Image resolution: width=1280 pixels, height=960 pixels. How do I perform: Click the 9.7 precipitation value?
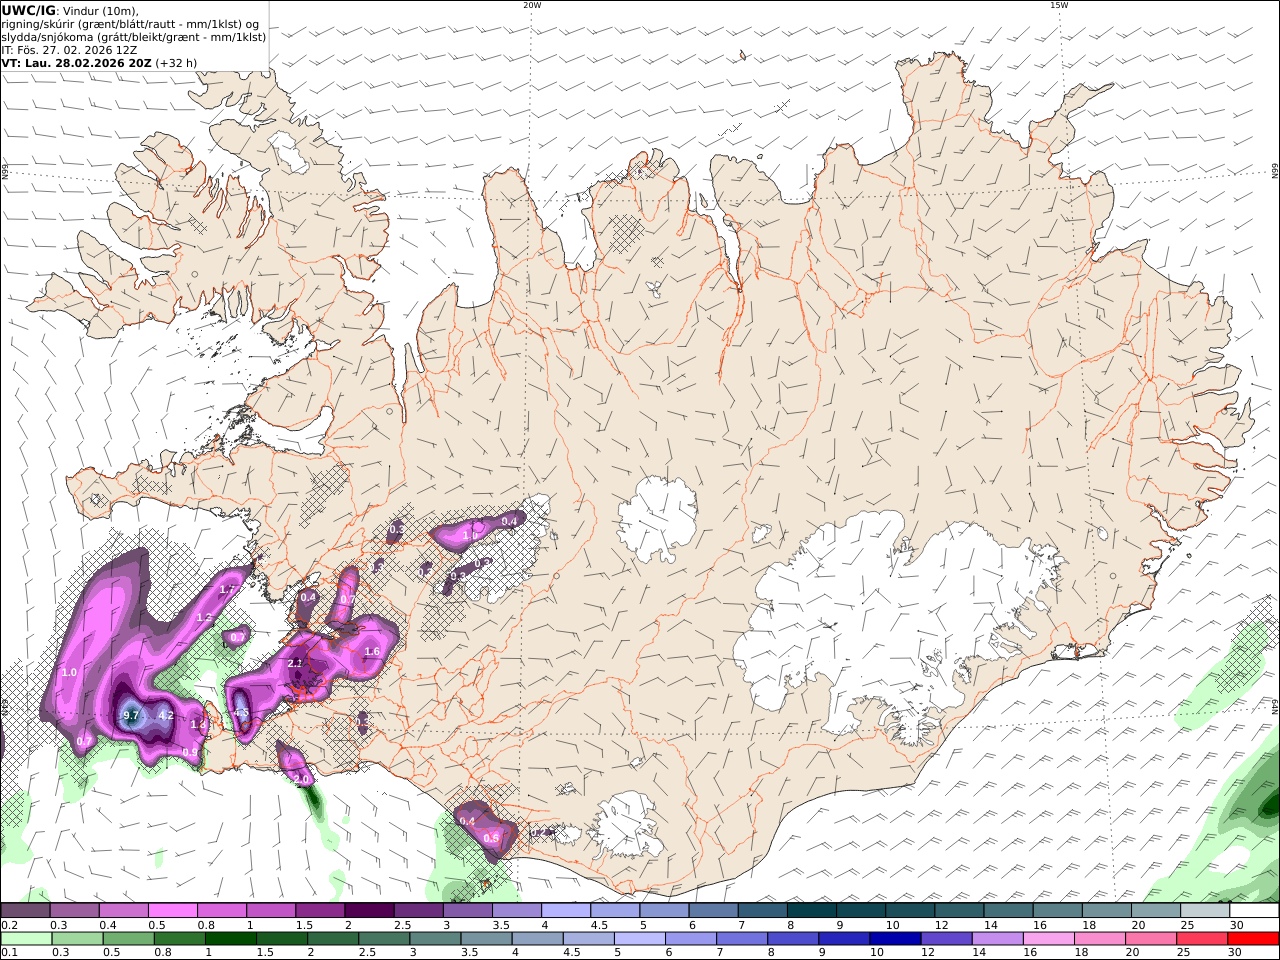pyautogui.click(x=131, y=715)
